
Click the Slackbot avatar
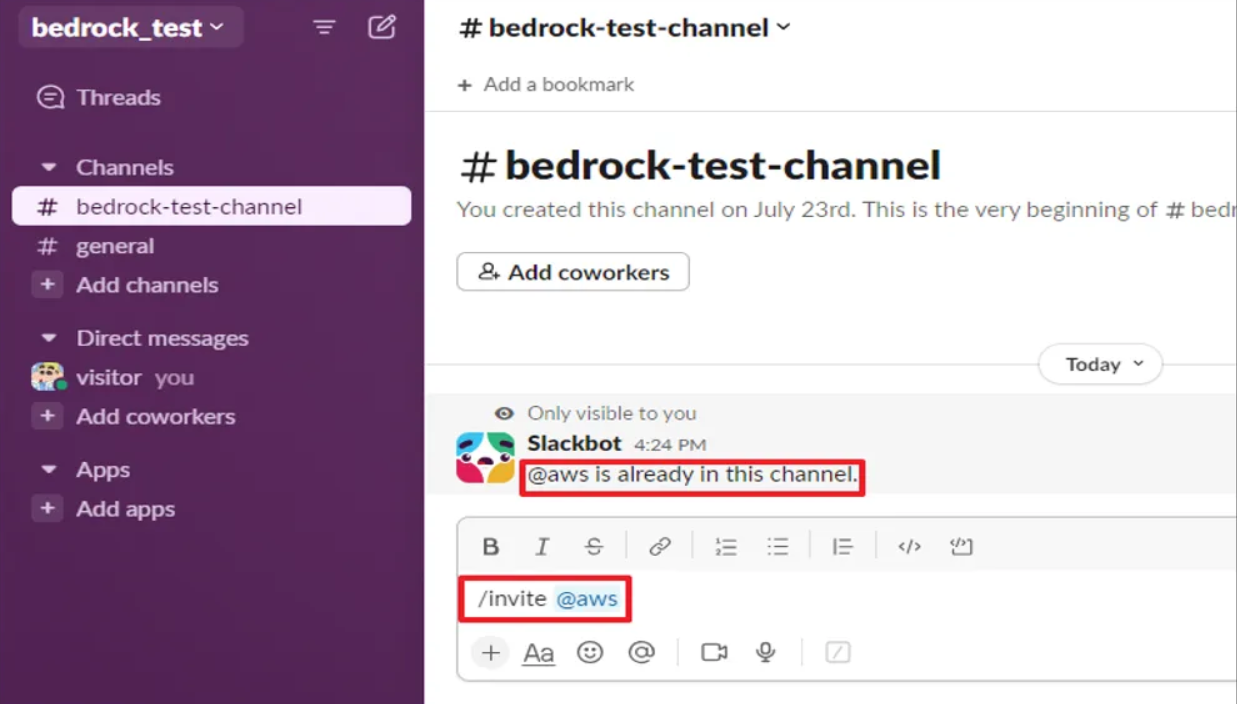tap(485, 458)
